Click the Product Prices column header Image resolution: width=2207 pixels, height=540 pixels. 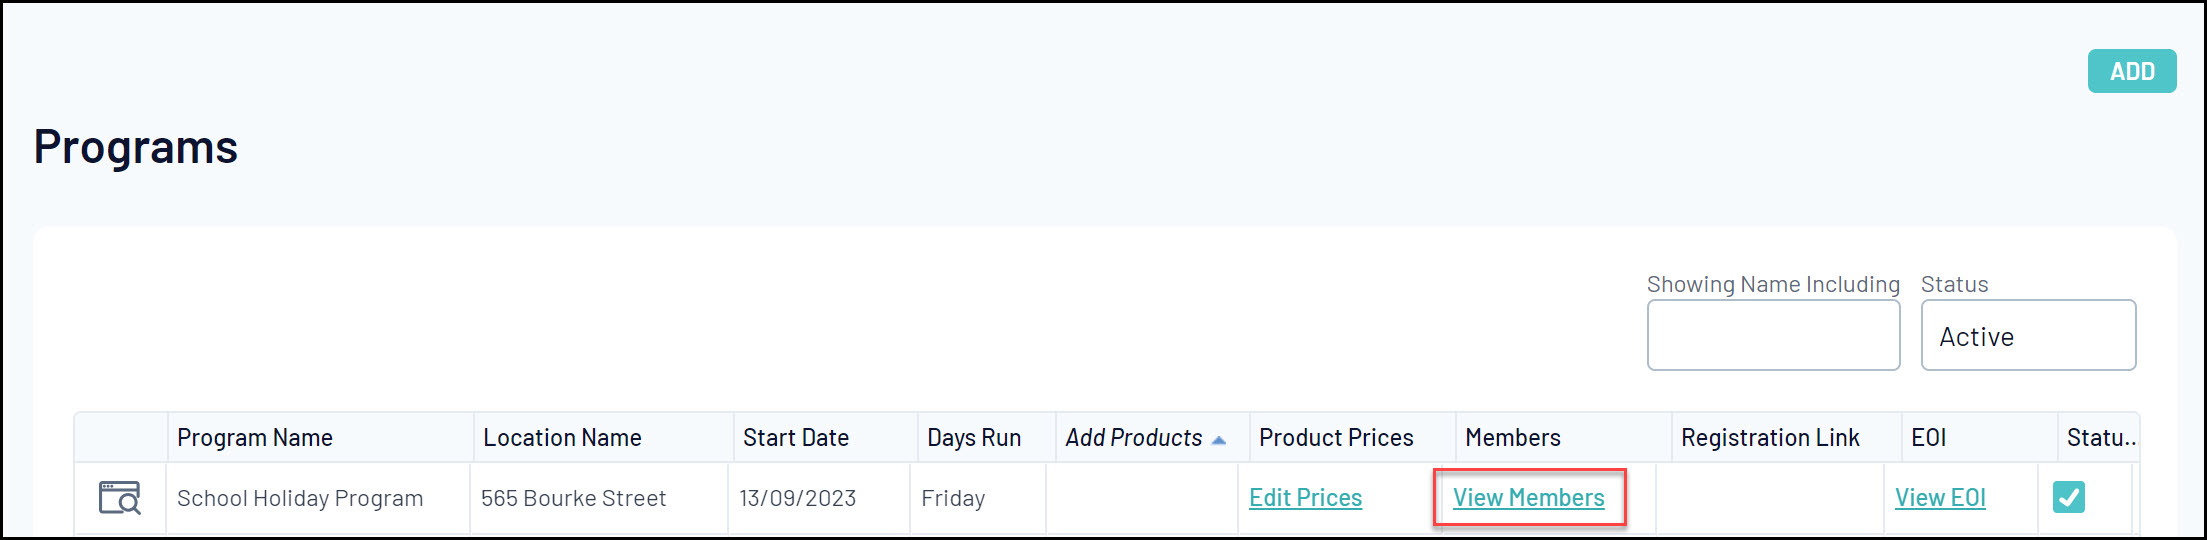tap(1335, 438)
